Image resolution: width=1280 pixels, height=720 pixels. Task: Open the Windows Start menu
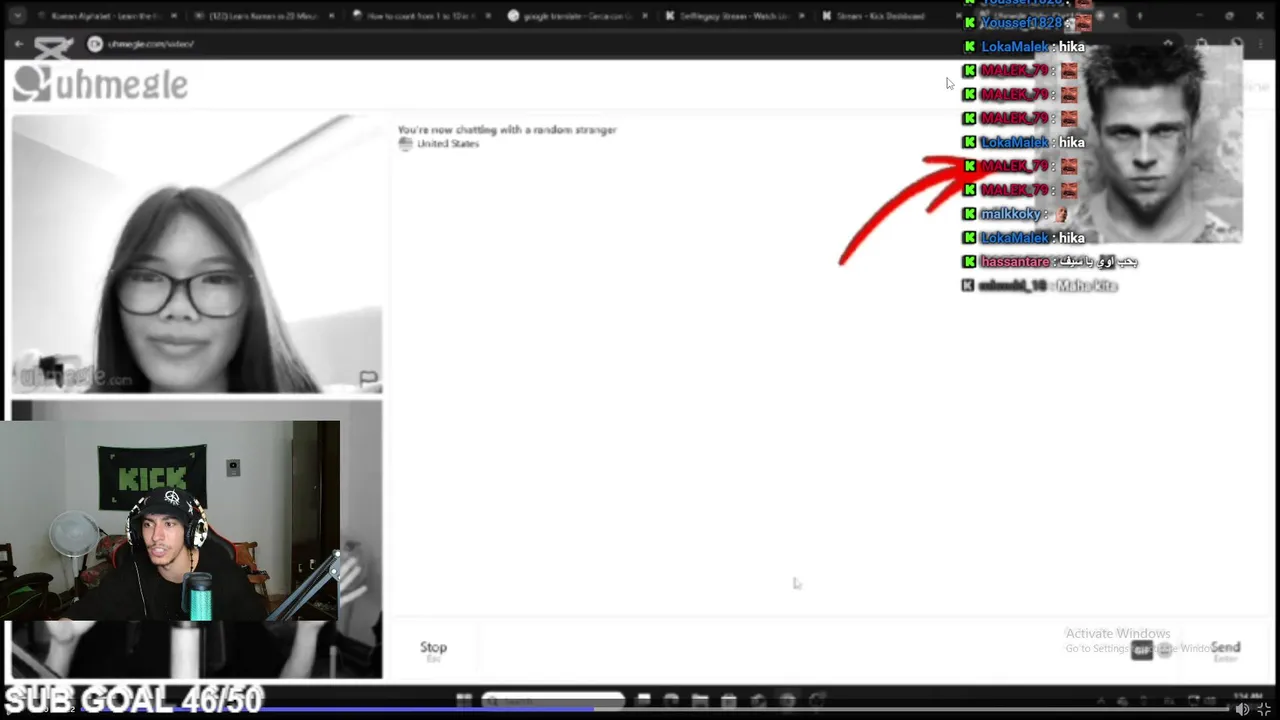(x=463, y=701)
